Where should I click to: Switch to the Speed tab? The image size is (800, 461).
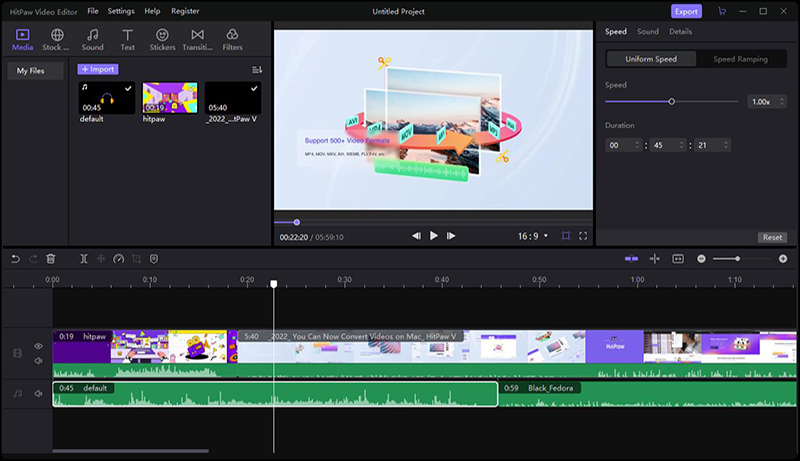click(x=616, y=32)
